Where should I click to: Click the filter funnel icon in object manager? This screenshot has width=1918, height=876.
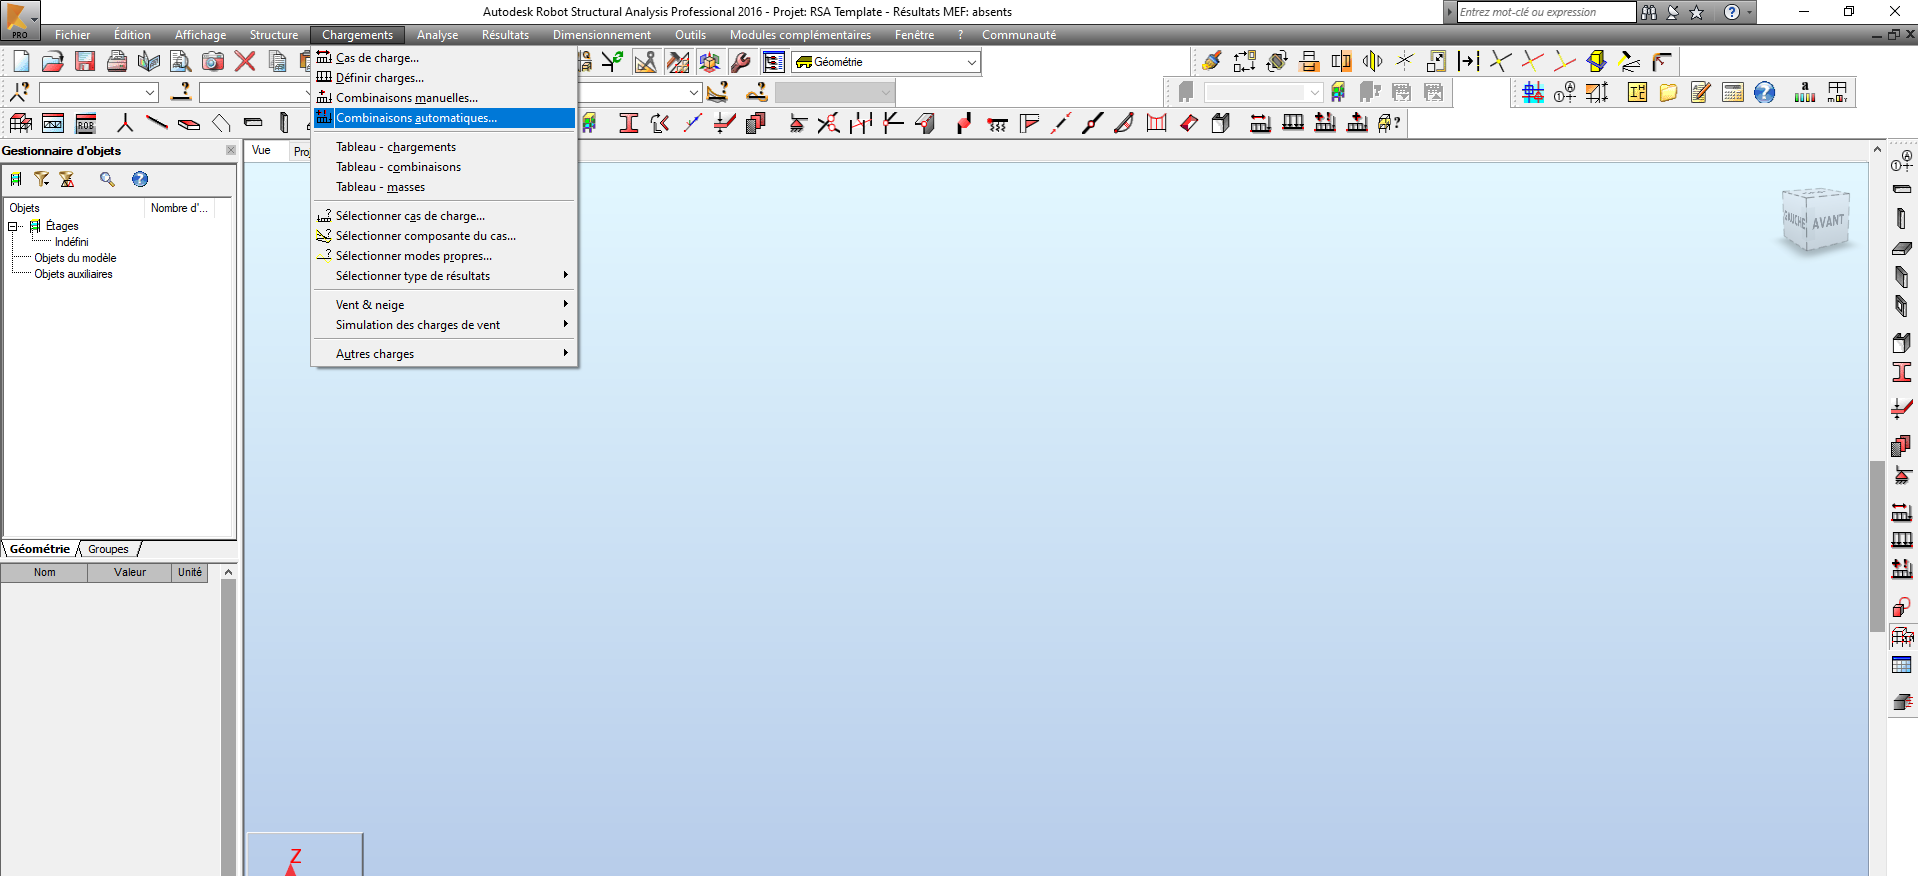[41, 179]
